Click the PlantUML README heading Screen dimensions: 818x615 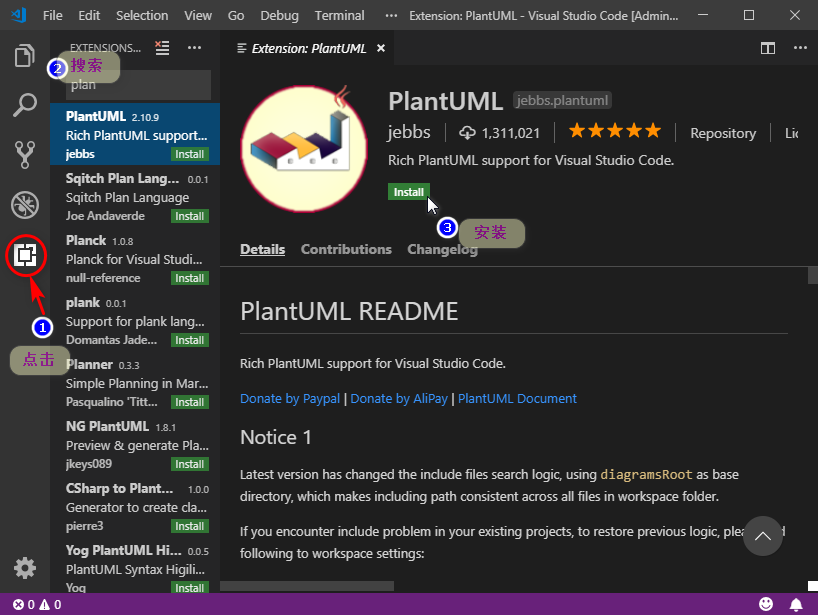coord(349,311)
